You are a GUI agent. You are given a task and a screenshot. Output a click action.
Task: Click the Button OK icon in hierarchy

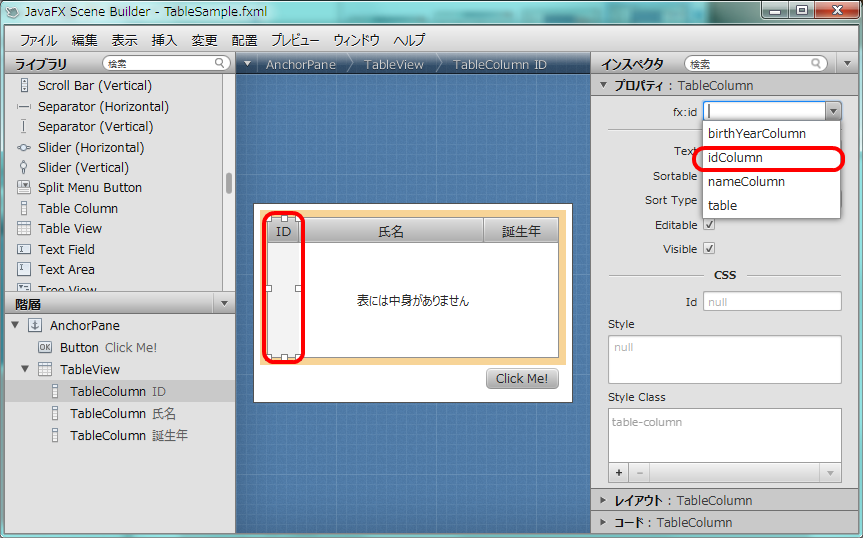coord(45,347)
